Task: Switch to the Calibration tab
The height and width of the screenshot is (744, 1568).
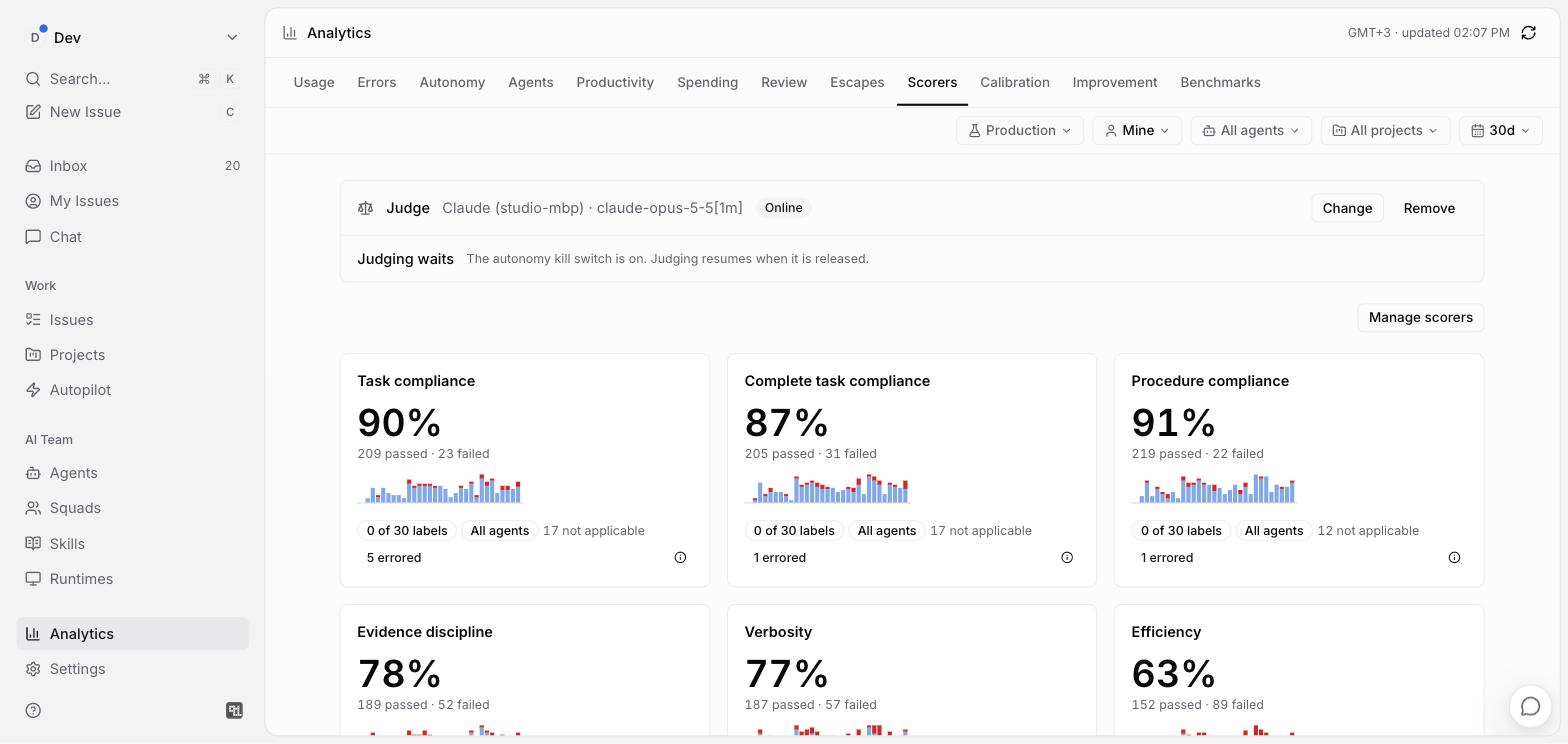Action: coord(1015,82)
